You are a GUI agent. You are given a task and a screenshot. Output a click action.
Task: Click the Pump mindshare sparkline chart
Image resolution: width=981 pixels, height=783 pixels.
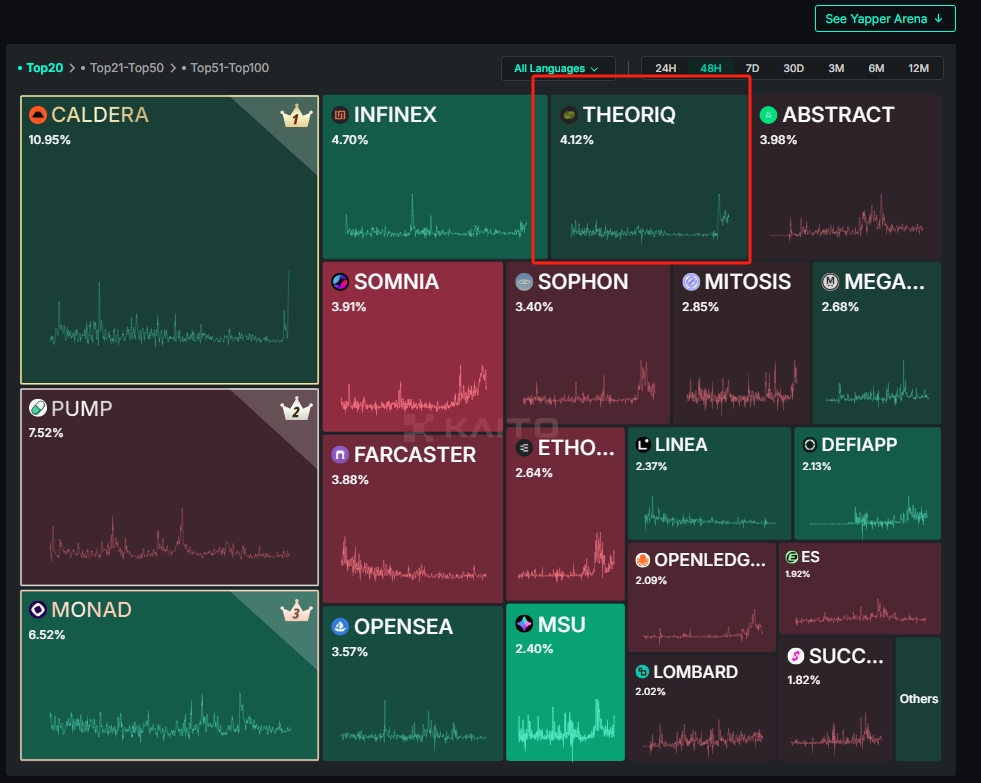(x=170, y=535)
